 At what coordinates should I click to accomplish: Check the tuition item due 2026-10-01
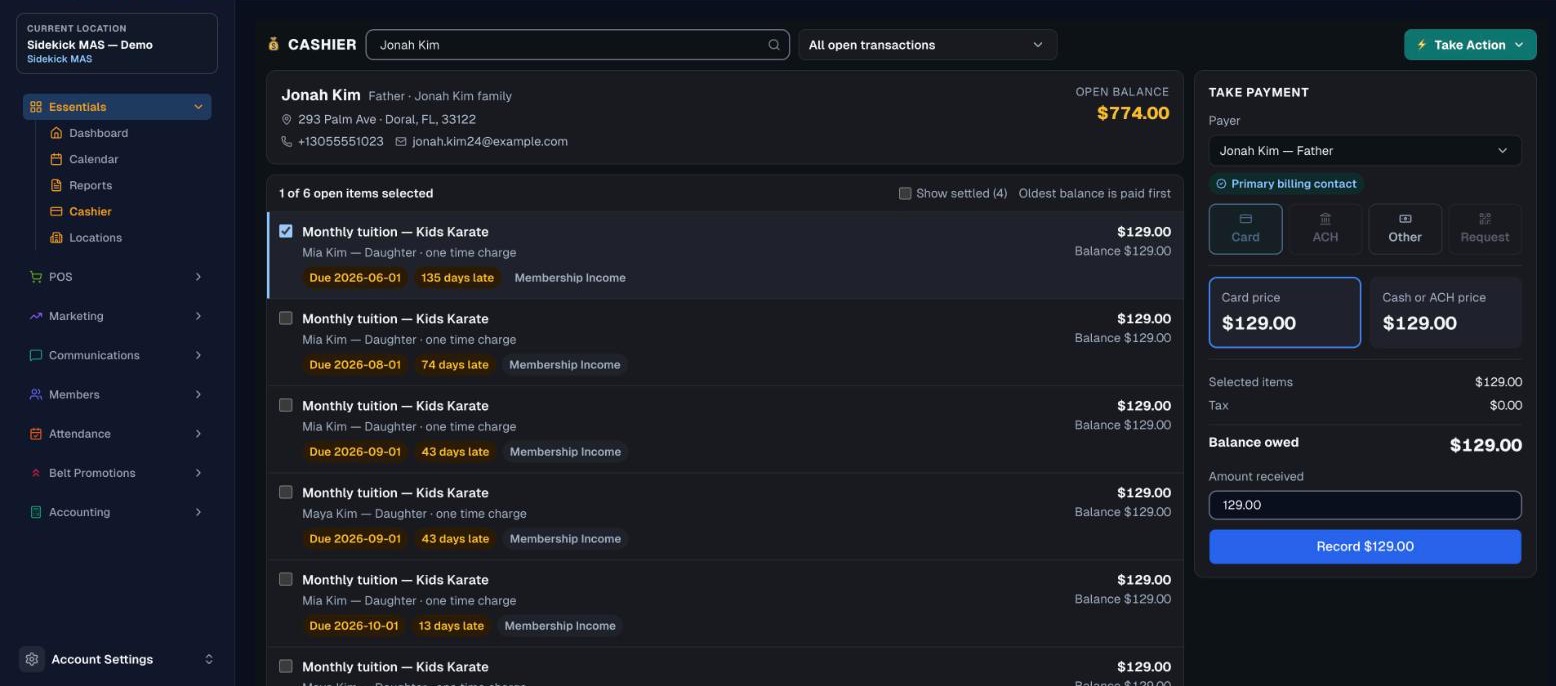tap(286, 579)
